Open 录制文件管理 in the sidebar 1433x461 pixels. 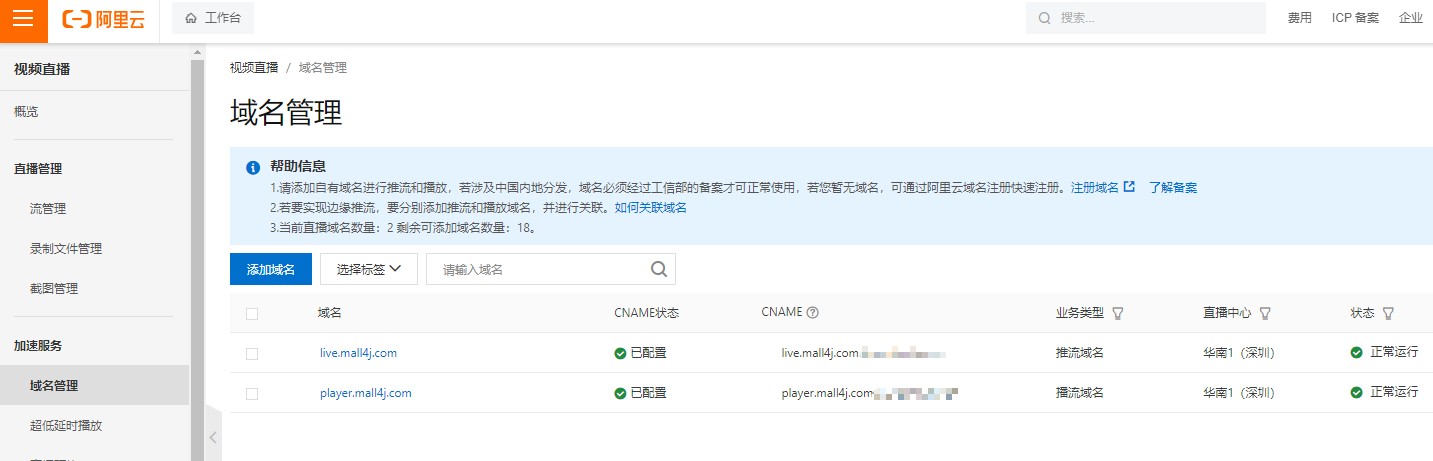tap(66, 249)
